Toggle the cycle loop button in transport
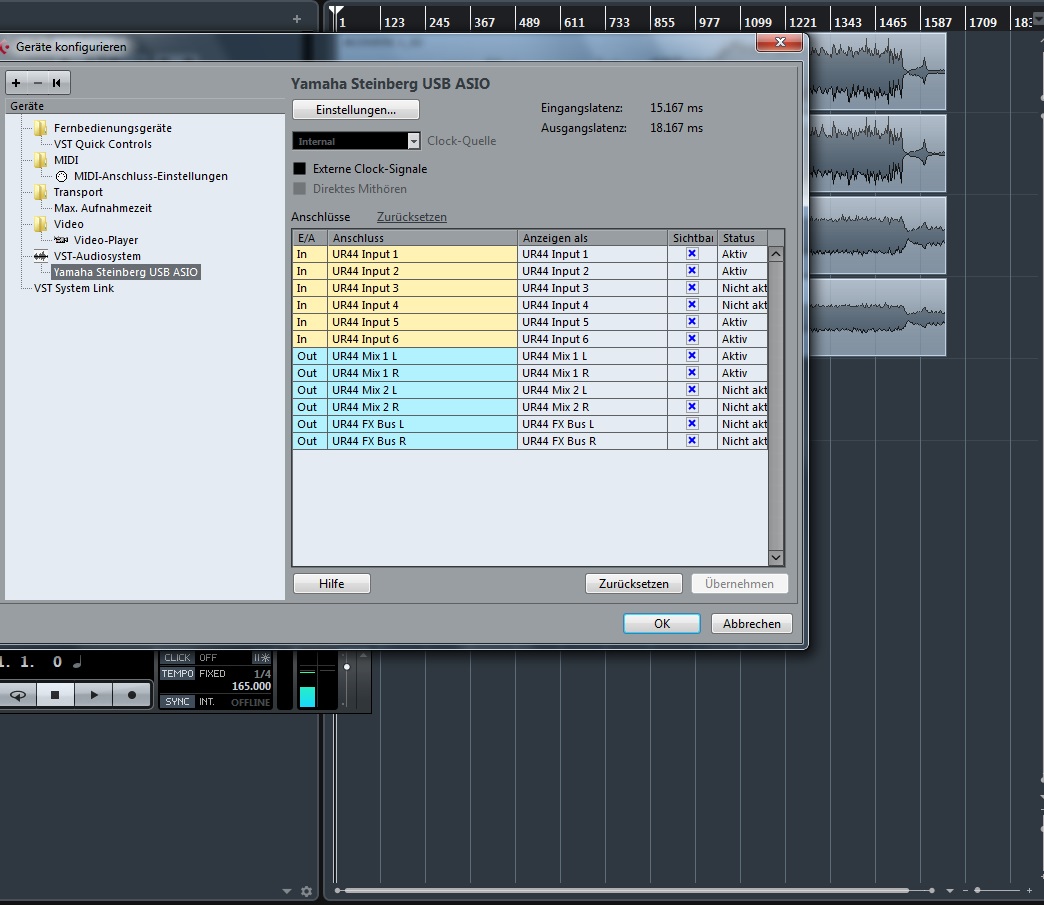 [18, 695]
